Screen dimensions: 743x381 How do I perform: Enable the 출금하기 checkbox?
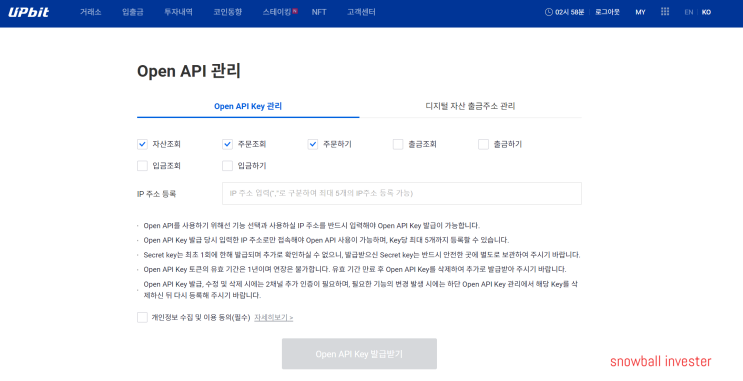tap(483, 144)
